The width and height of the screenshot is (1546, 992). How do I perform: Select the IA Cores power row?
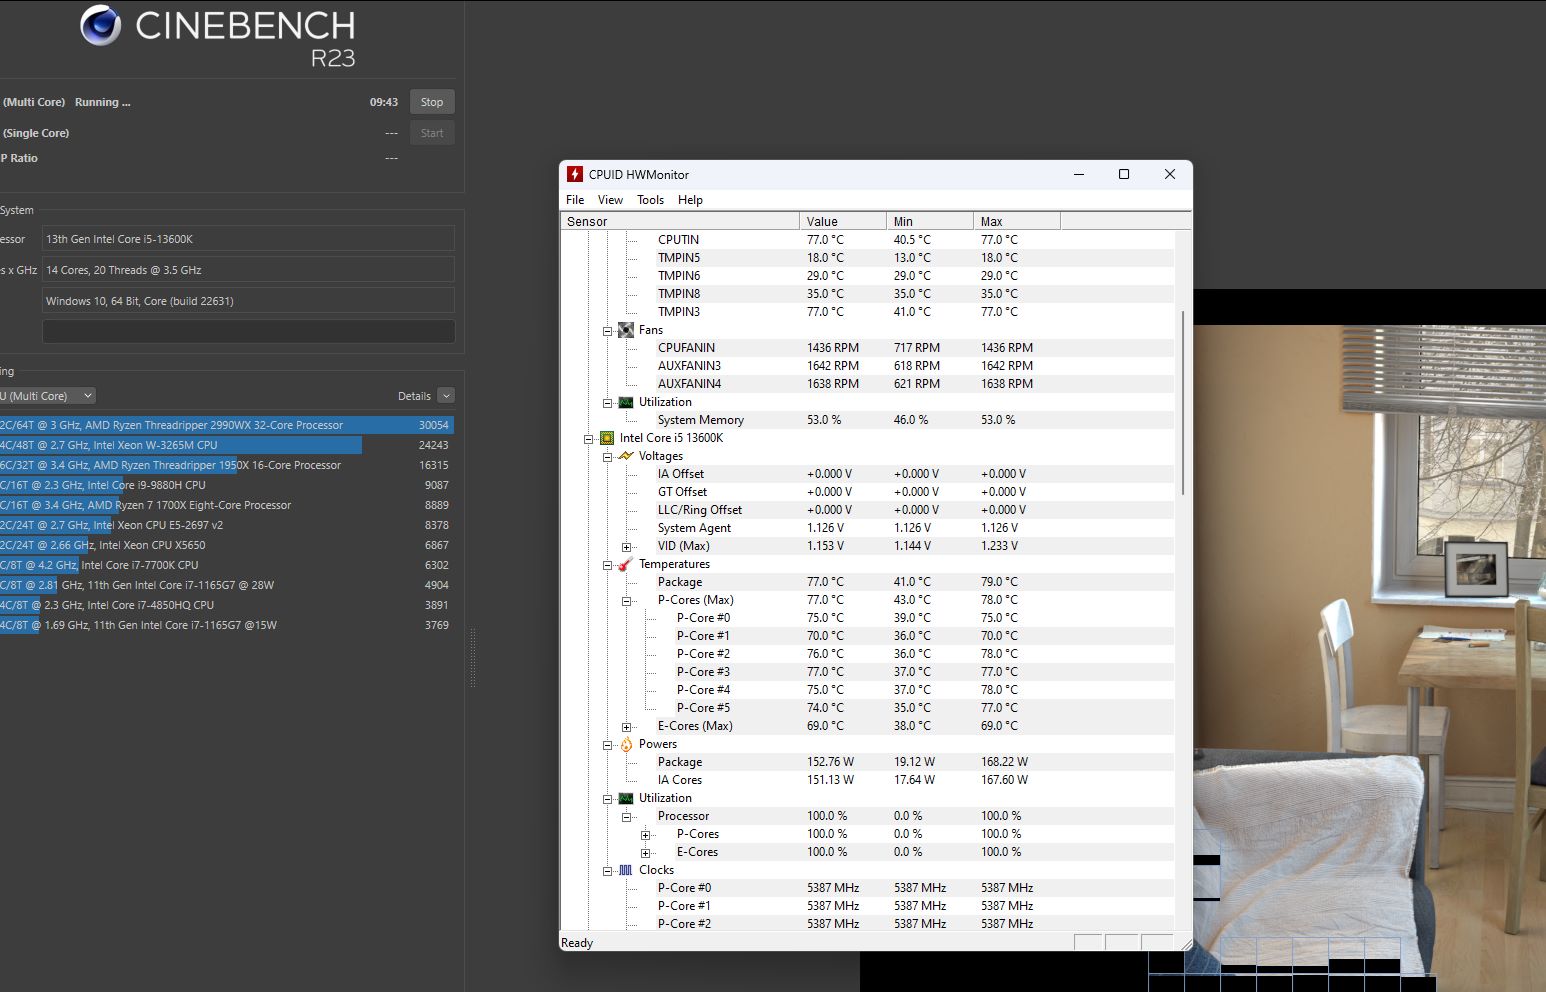point(867,780)
